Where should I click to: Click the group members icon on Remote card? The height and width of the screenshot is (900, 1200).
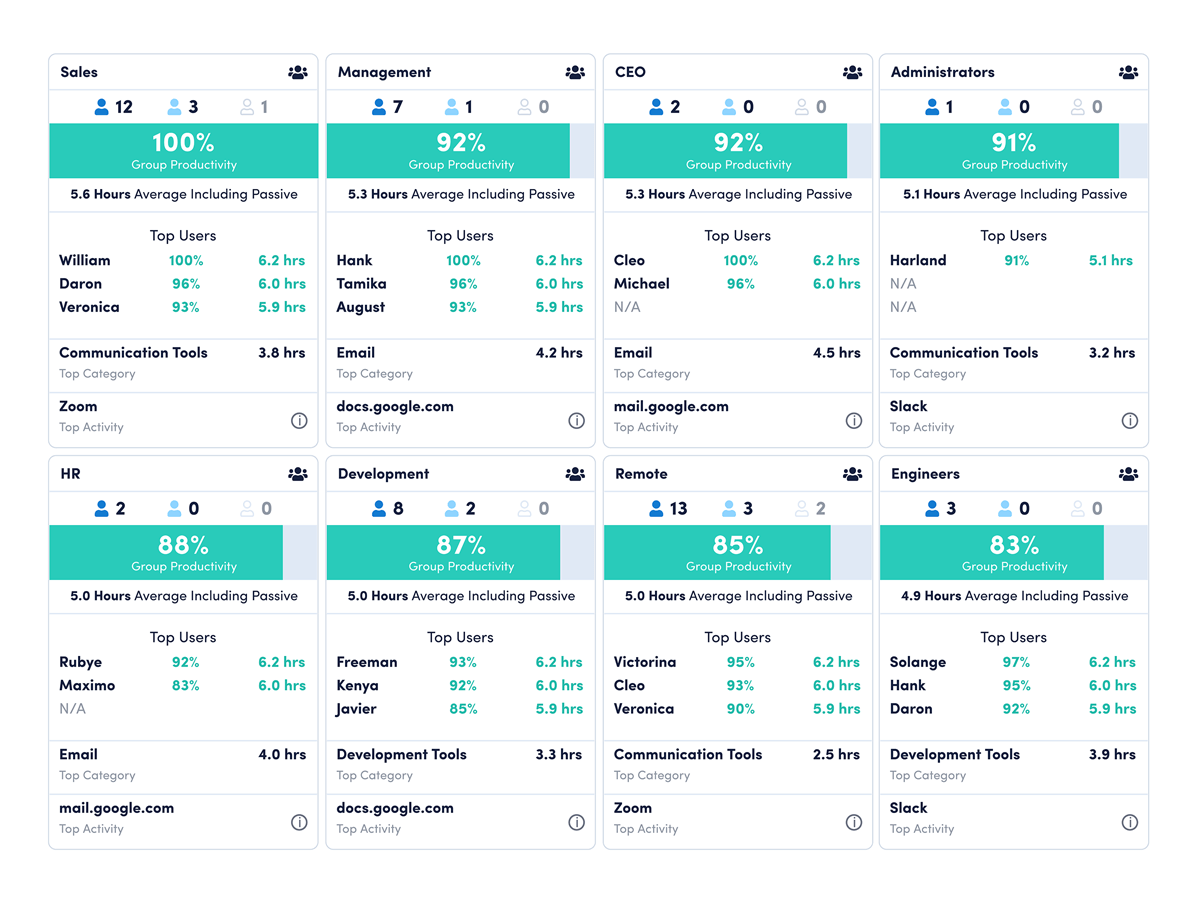(852, 474)
